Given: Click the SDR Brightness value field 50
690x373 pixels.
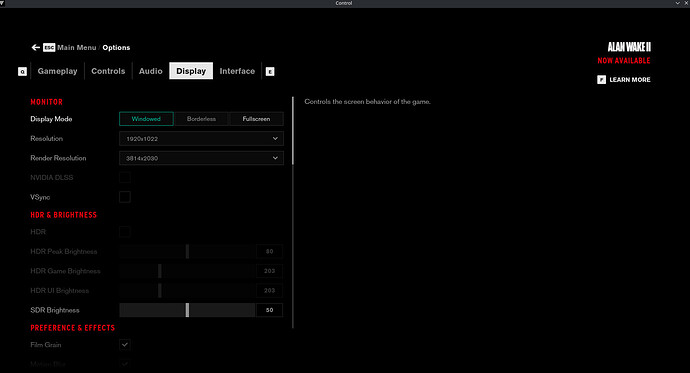Looking at the screenshot, I should (x=269, y=310).
